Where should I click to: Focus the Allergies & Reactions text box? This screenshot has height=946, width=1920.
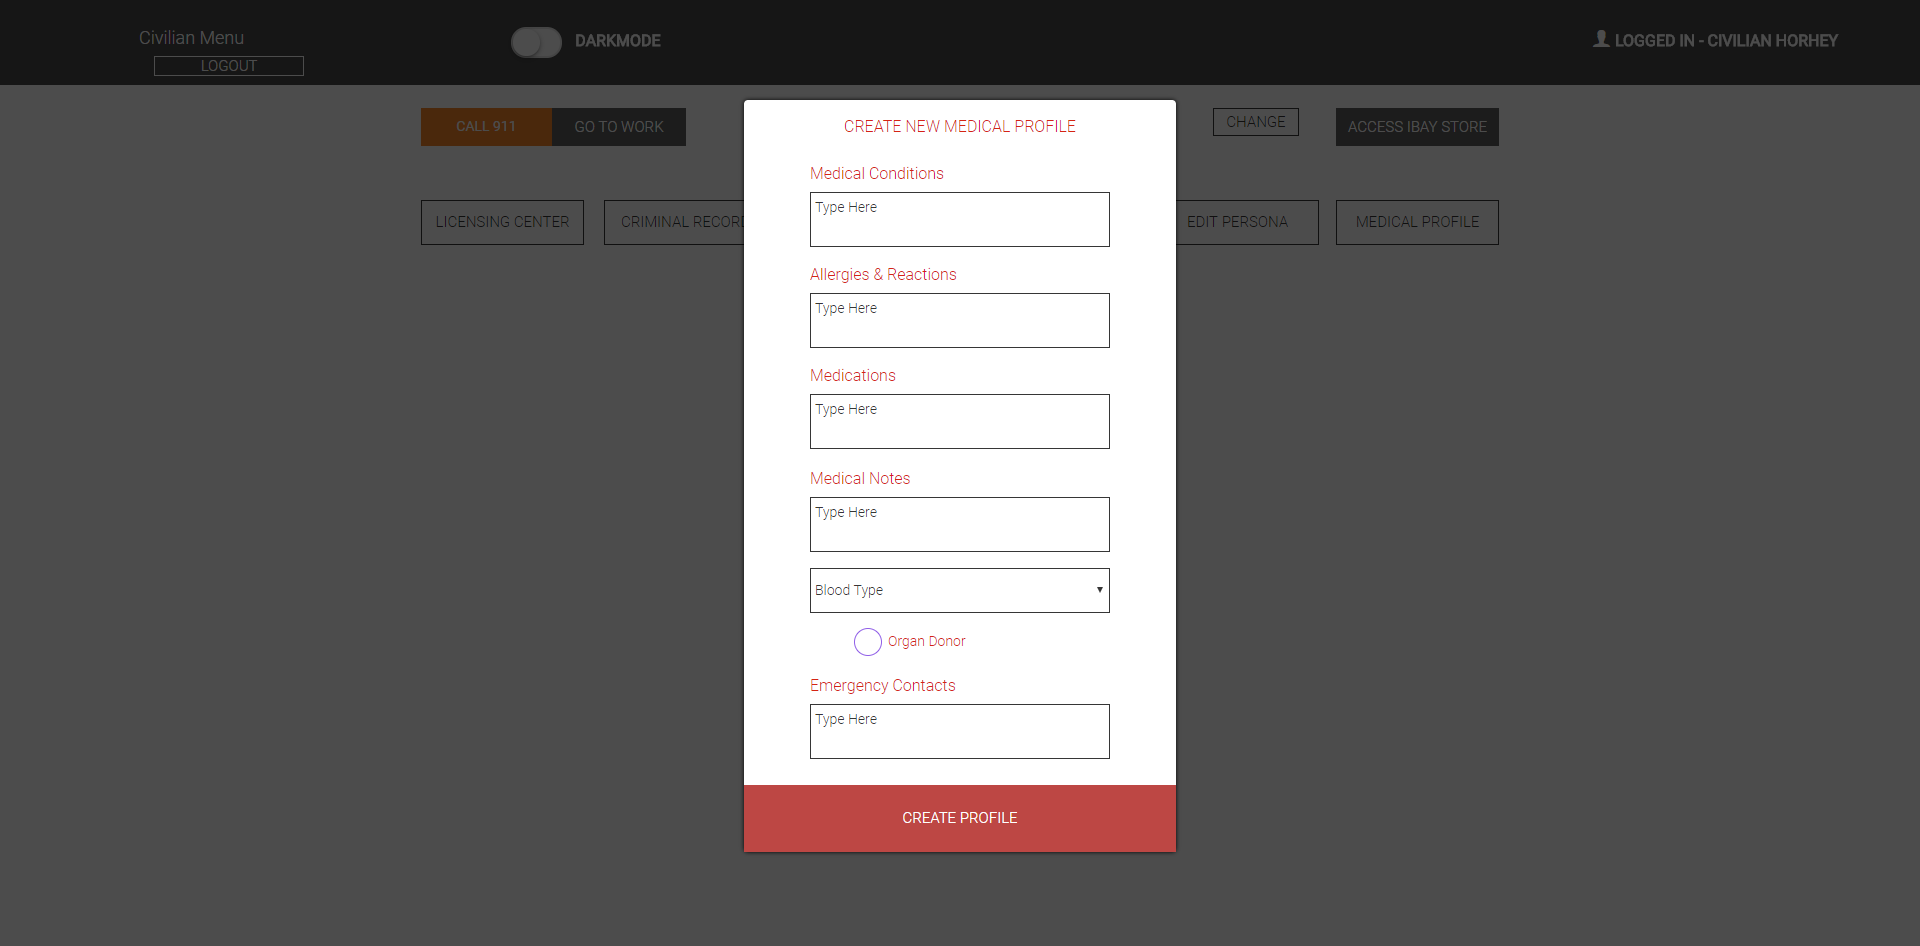(x=959, y=320)
